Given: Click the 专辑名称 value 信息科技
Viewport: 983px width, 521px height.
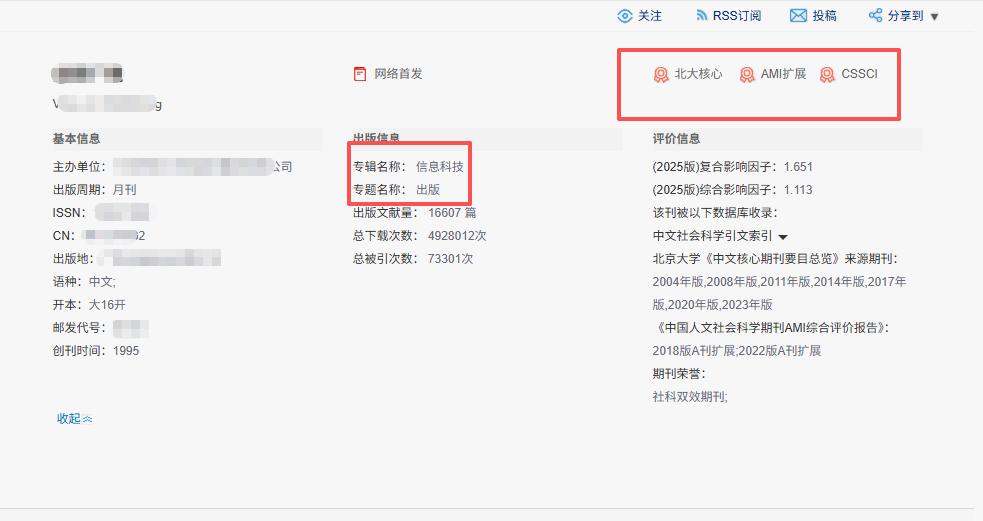Looking at the screenshot, I should [439, 167].
